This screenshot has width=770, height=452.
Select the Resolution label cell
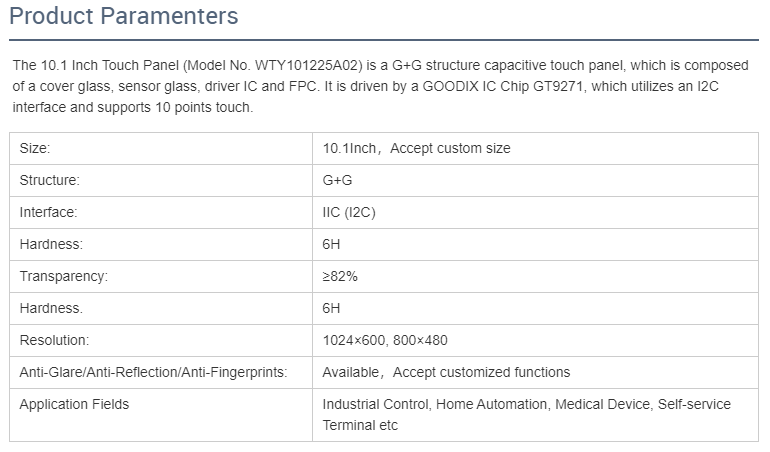point(161,340)
